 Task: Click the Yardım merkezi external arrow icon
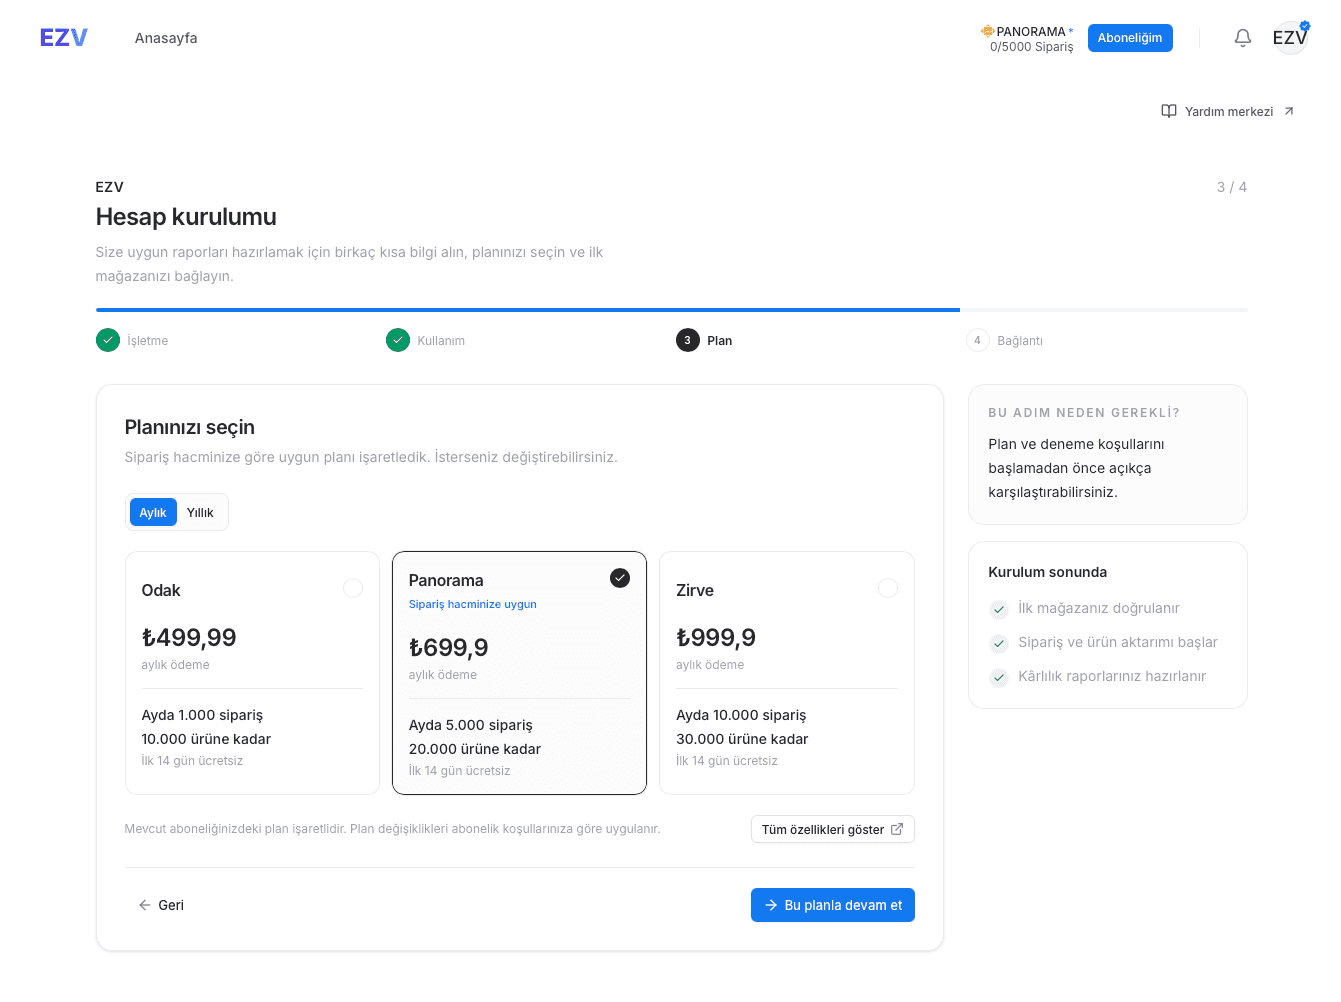[x=1289, y=111]
